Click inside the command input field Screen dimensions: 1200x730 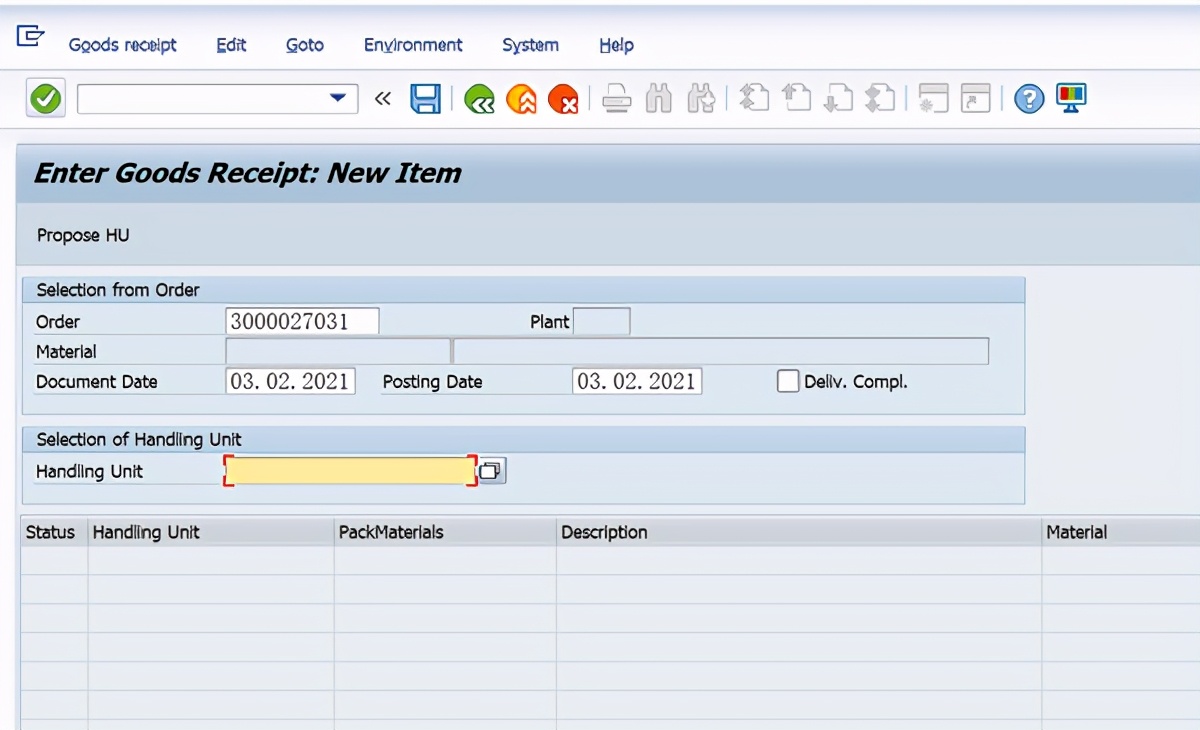click(203, 98)
